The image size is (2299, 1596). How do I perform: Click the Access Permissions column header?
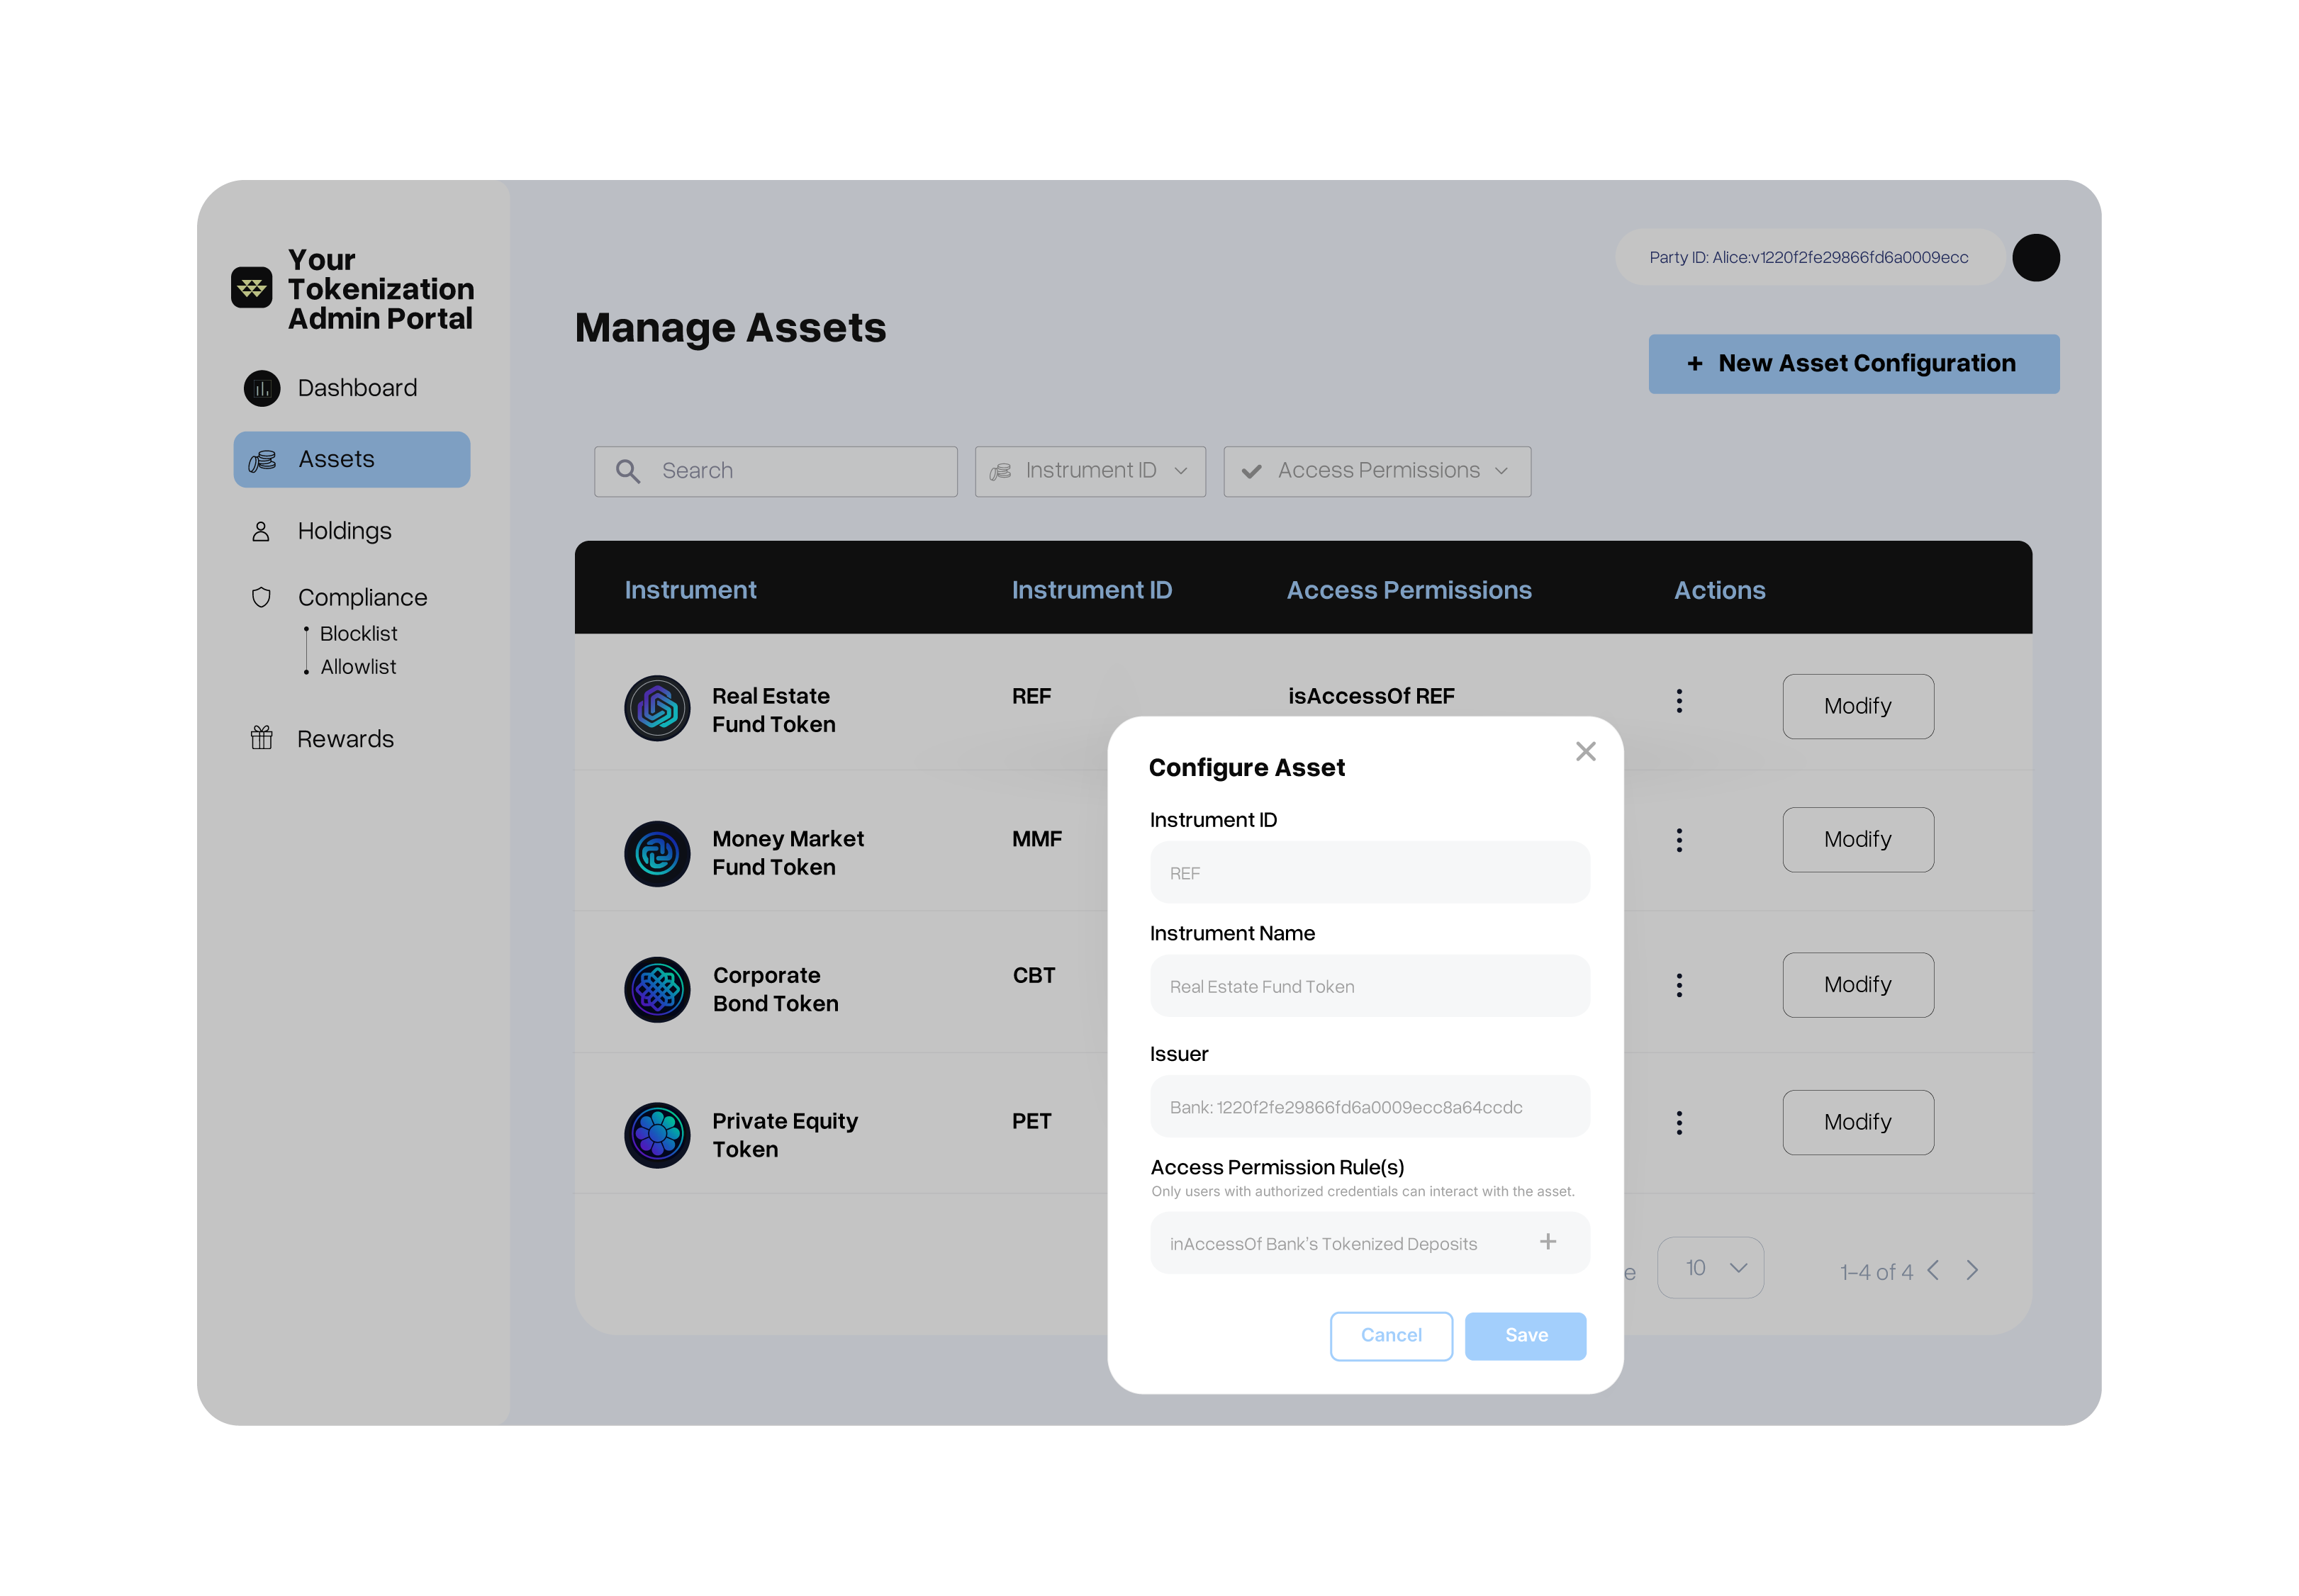point(1408,589)
